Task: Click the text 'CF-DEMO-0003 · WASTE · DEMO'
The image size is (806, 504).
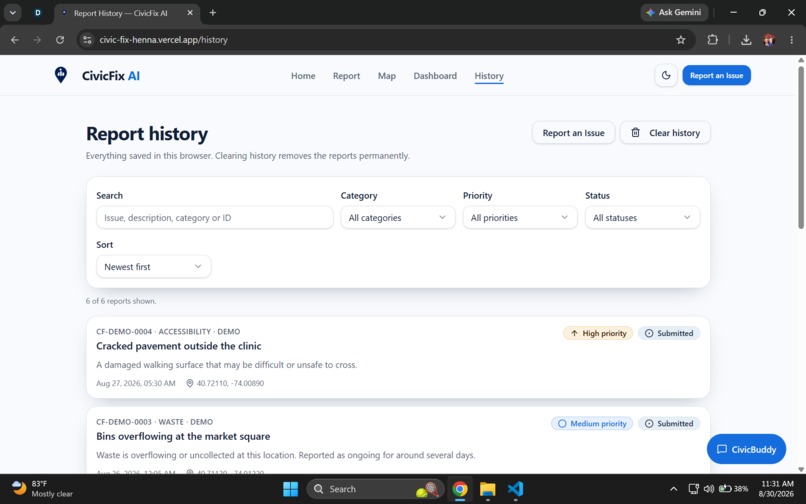Action: coord(154,422)
